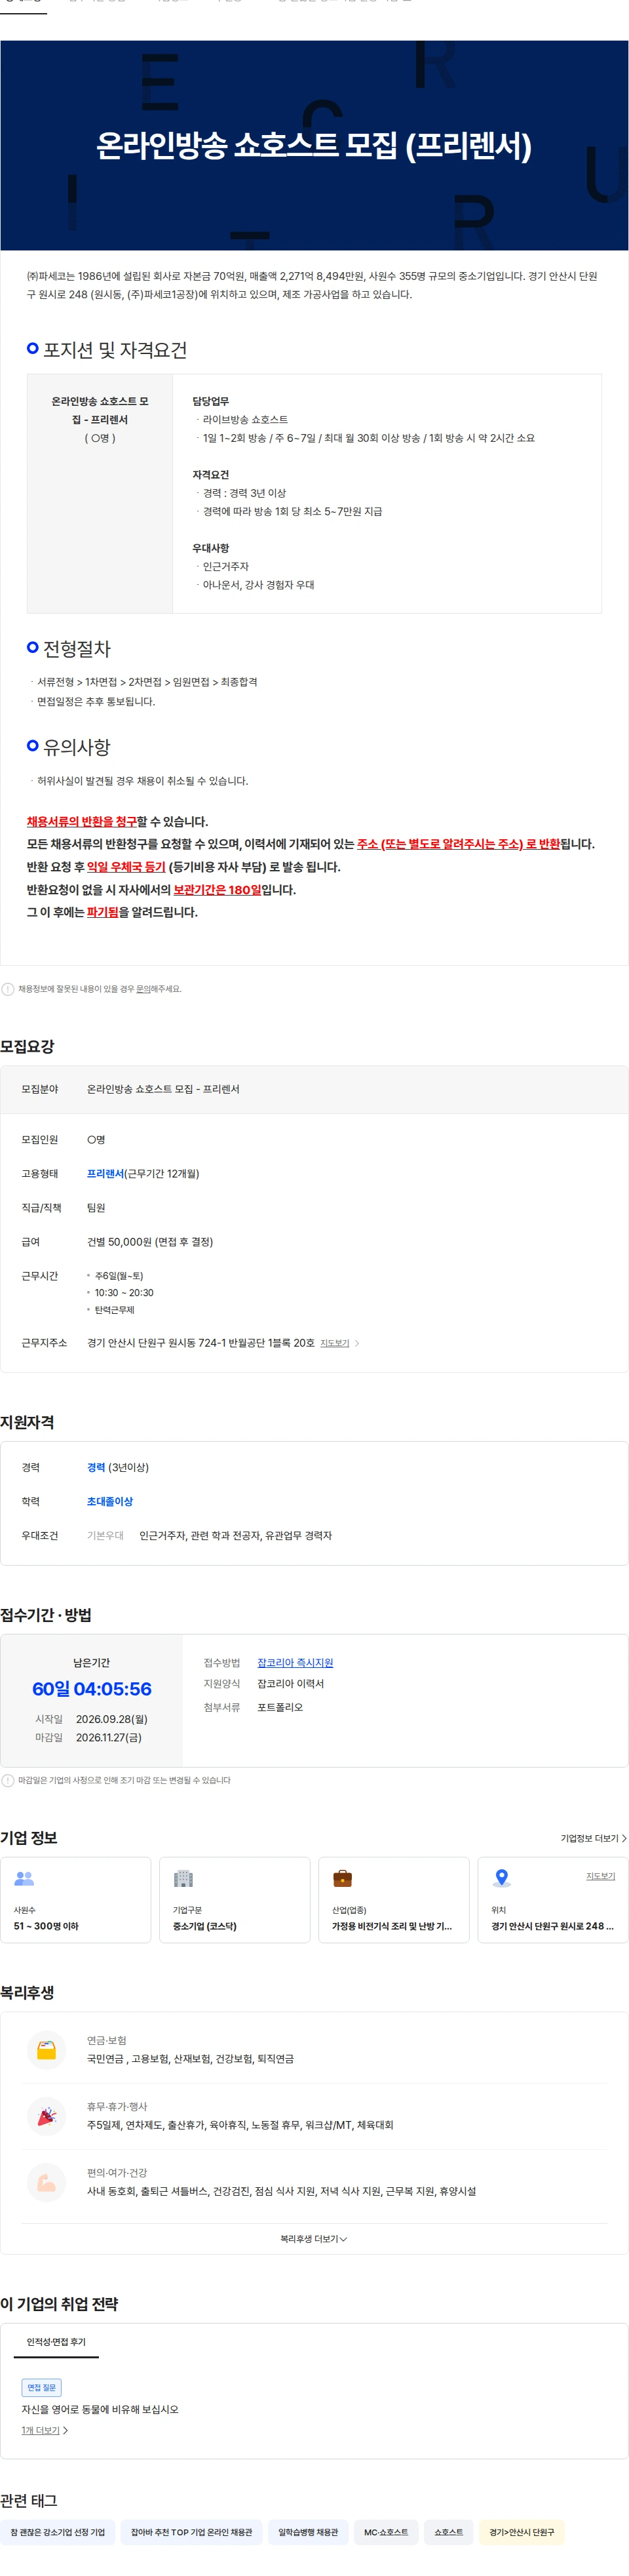This screenshot has width=629, height=2576.
Task: Click the 잡아바 추천 TOP 기업 온라인 채용관 tag
Action: 191,2532
